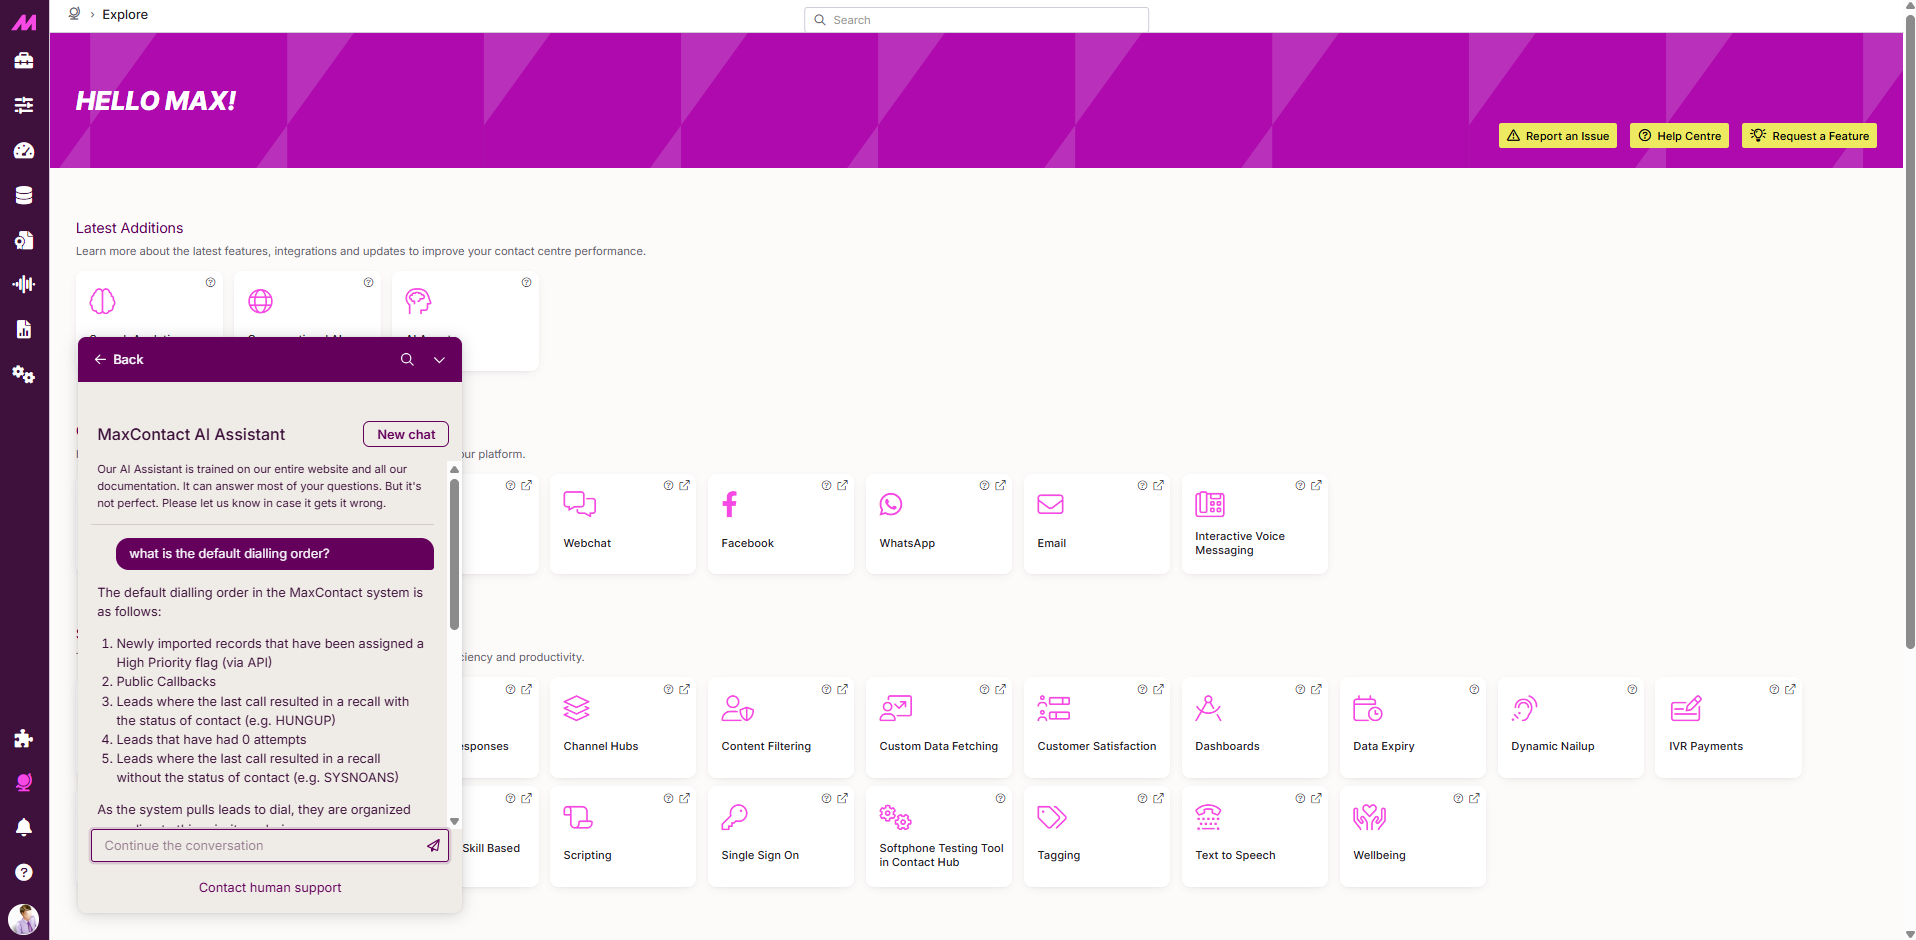Viewport: 1916px width, 940px height.
Task: Click Report an Issue button
Action: [1558, 136]
